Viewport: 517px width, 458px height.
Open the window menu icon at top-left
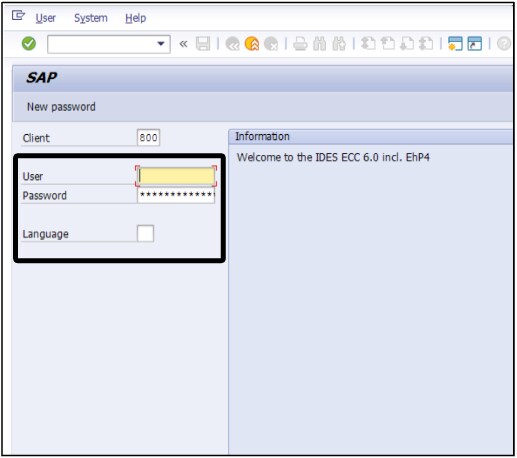click(18, 15)
